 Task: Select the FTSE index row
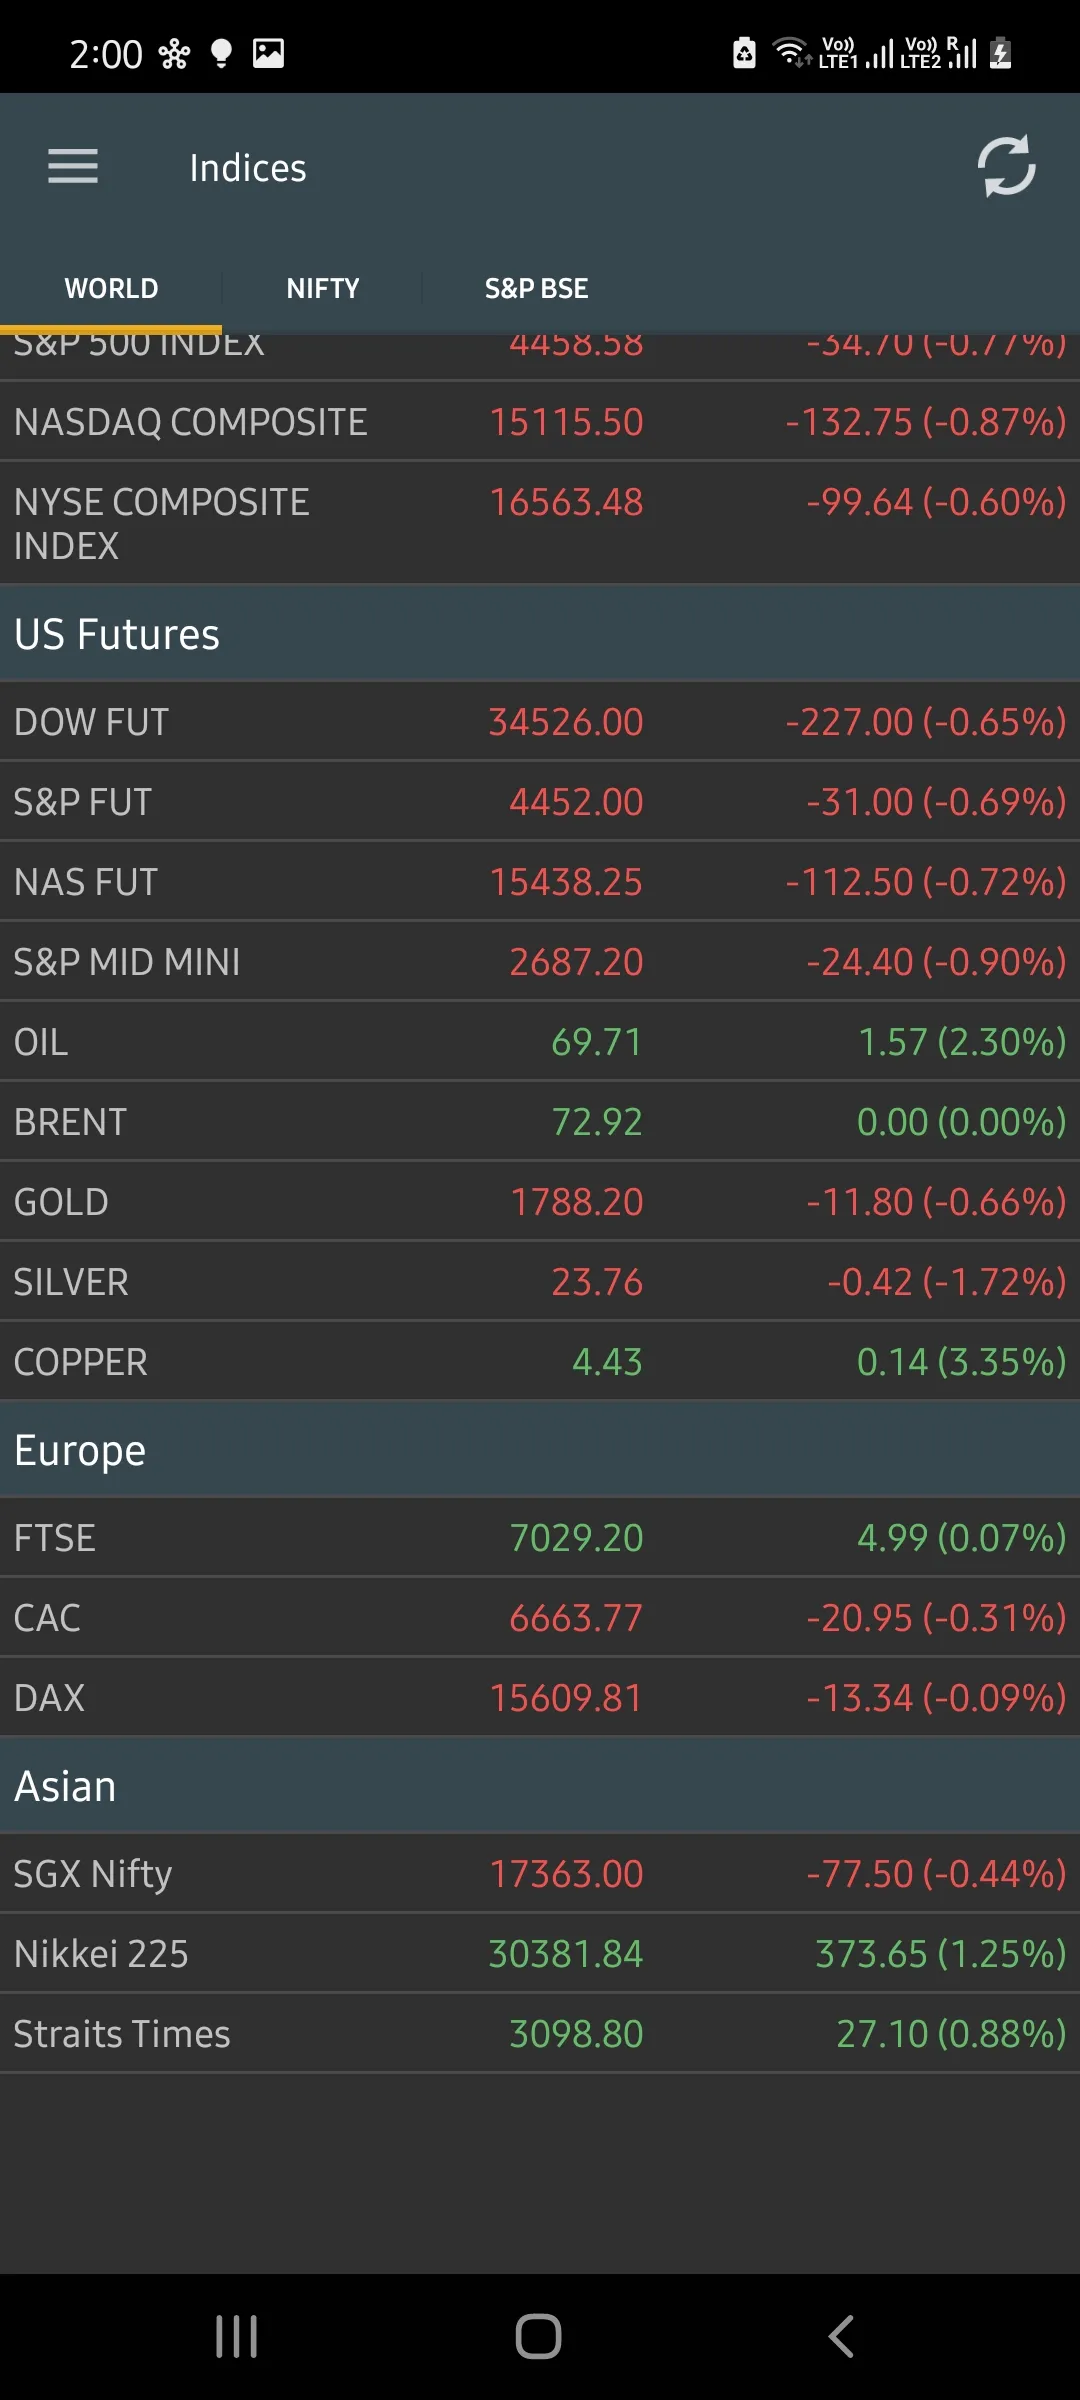coord(540,1538)
